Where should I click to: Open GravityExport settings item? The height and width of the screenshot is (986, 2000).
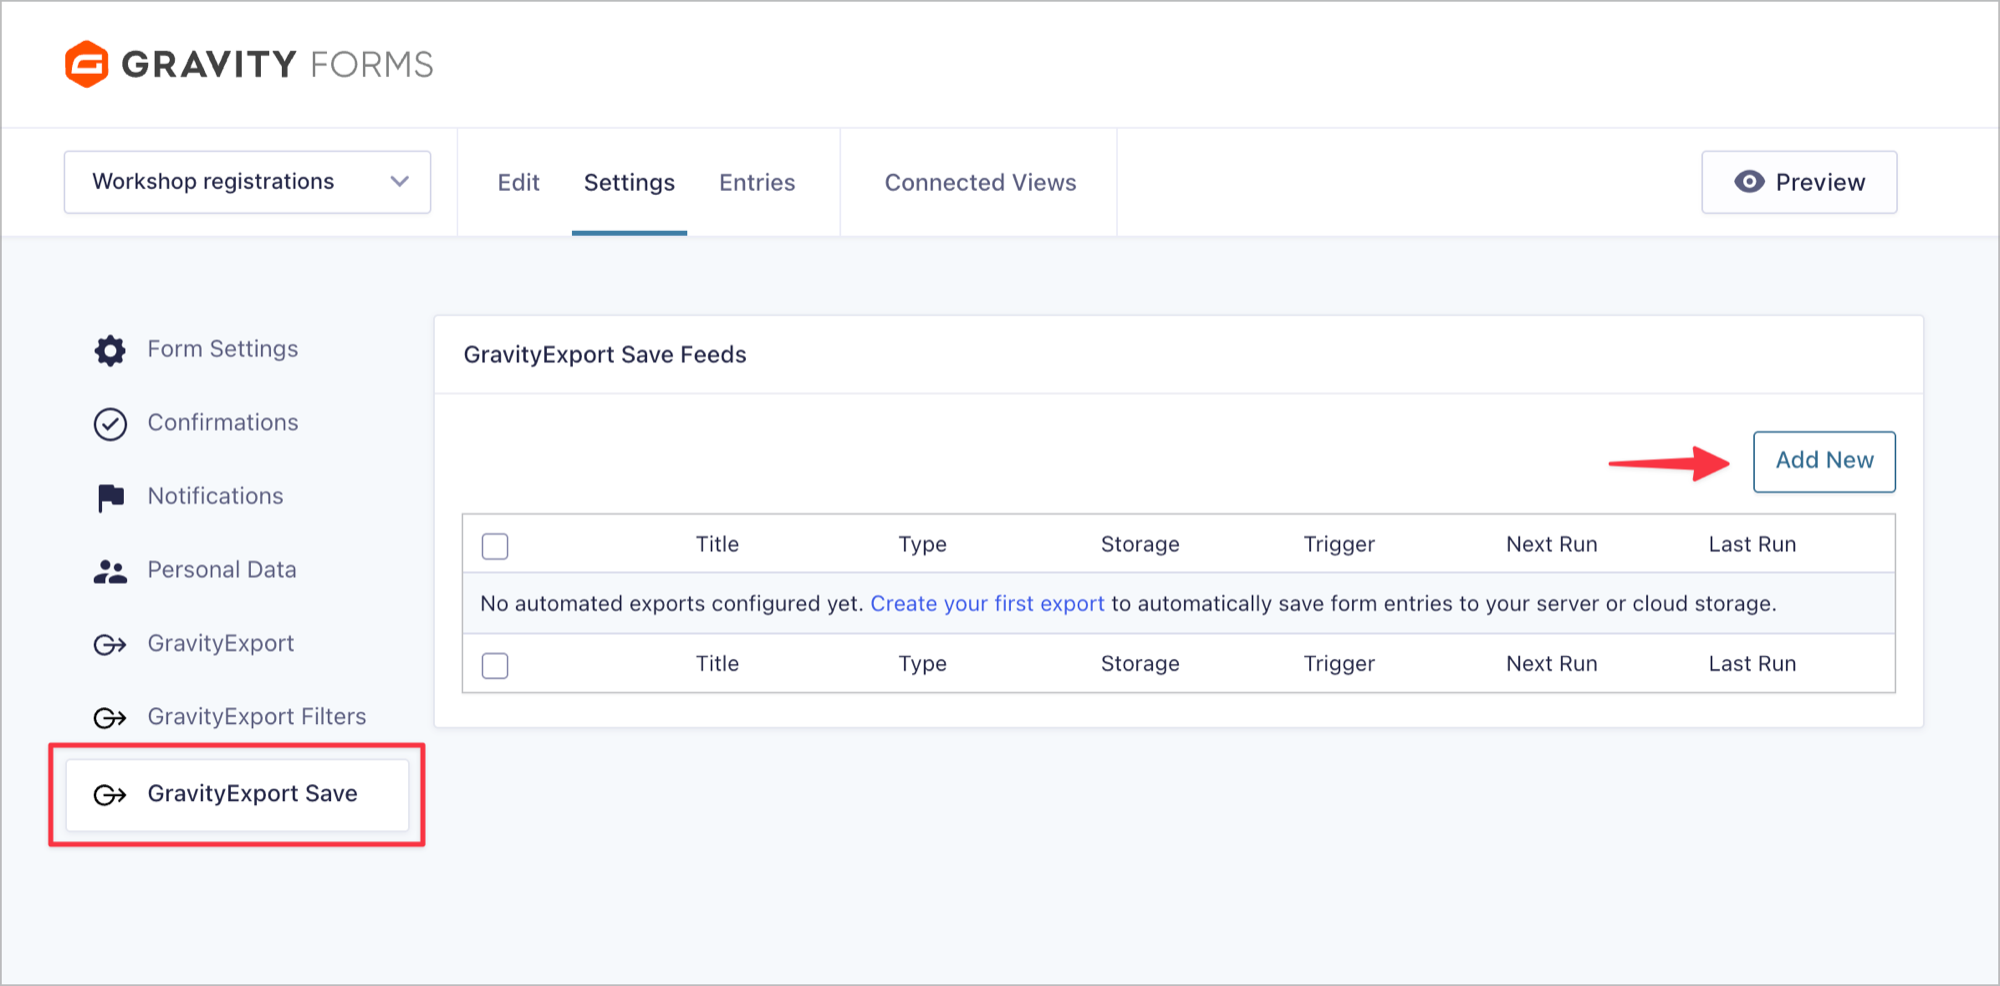point(221,643)
